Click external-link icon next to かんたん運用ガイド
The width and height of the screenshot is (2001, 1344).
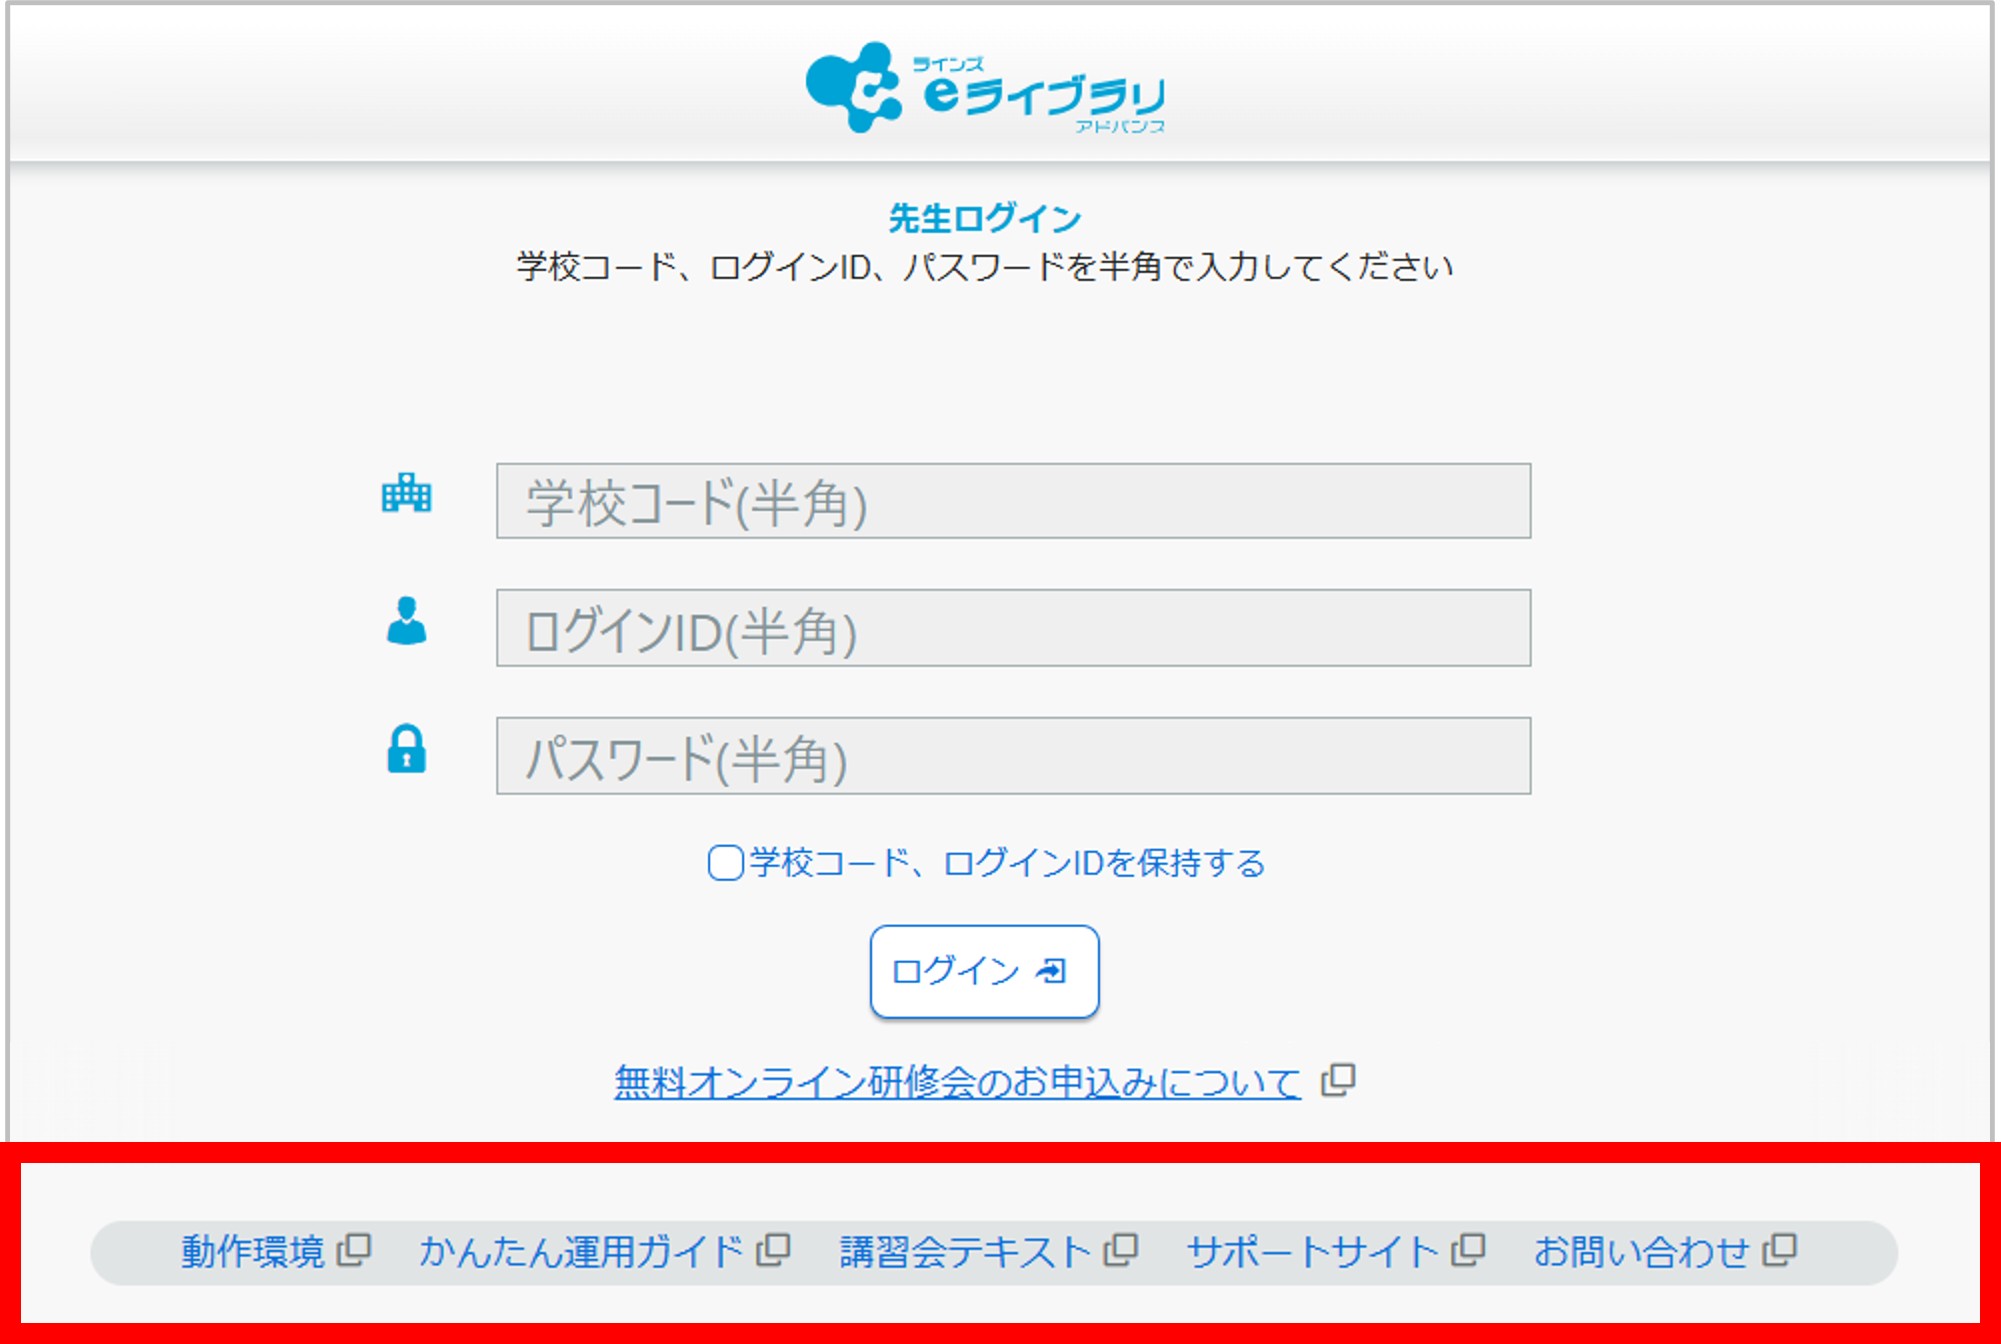pos(773,1250)
